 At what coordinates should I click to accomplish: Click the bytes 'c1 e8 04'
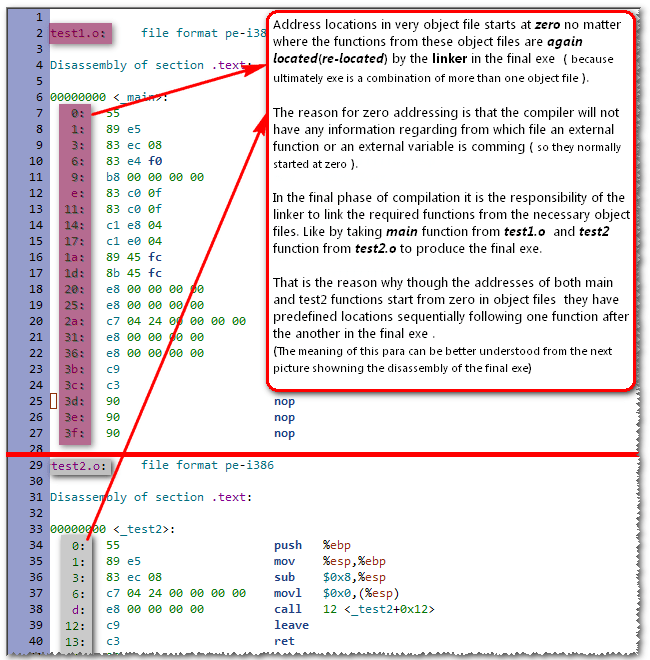coord(134,225)
